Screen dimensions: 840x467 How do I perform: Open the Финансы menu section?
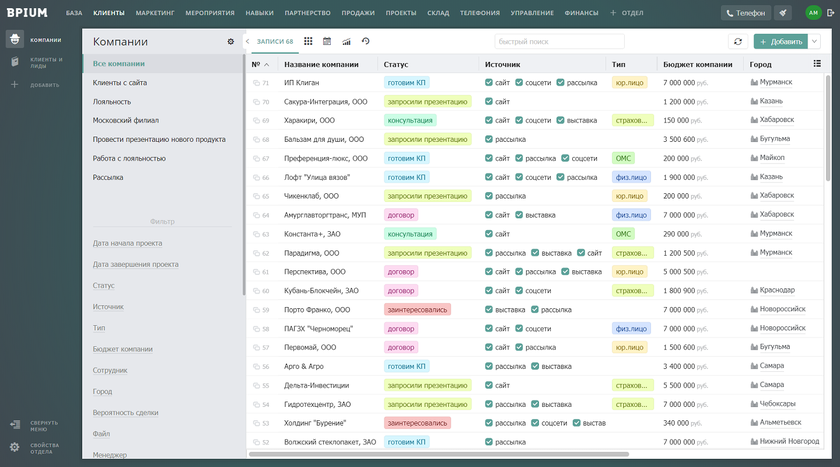pos(582,13)
